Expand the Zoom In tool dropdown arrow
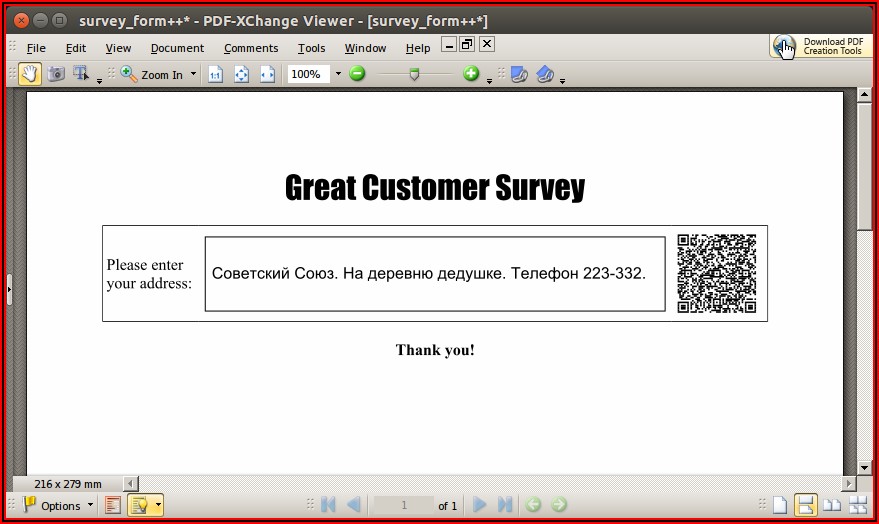This screenshot has width=879, height=524. 193,74
